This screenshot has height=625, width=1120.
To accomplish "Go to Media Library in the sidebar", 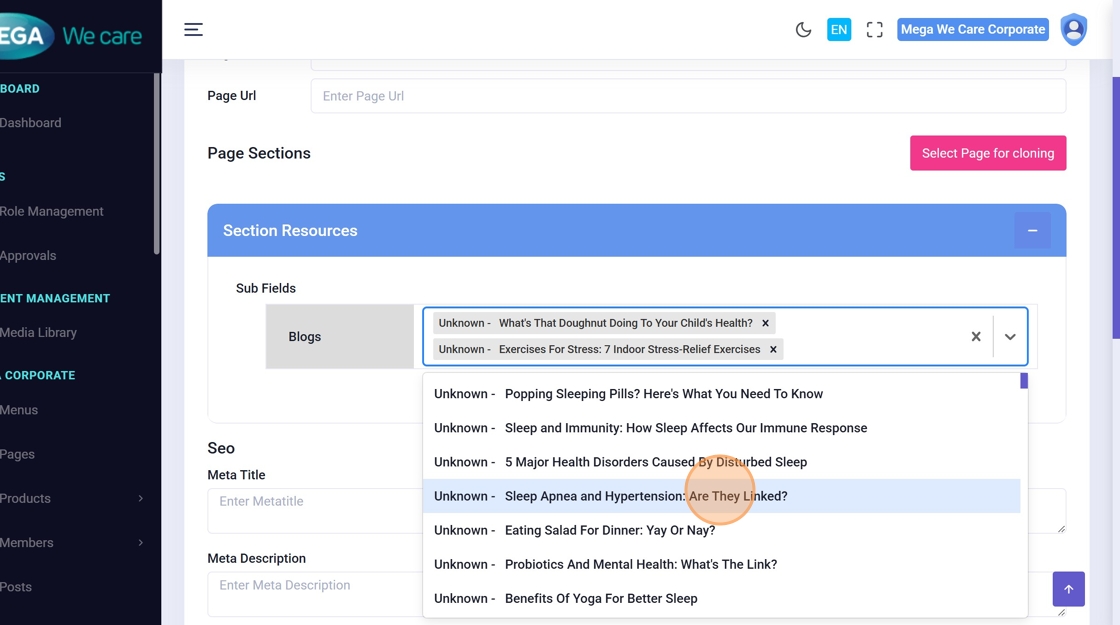I will pyautogui.click(x=39, y=332).
